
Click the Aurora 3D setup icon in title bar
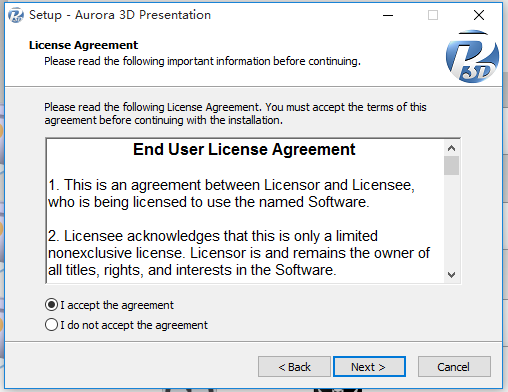(x=16, y=15)
